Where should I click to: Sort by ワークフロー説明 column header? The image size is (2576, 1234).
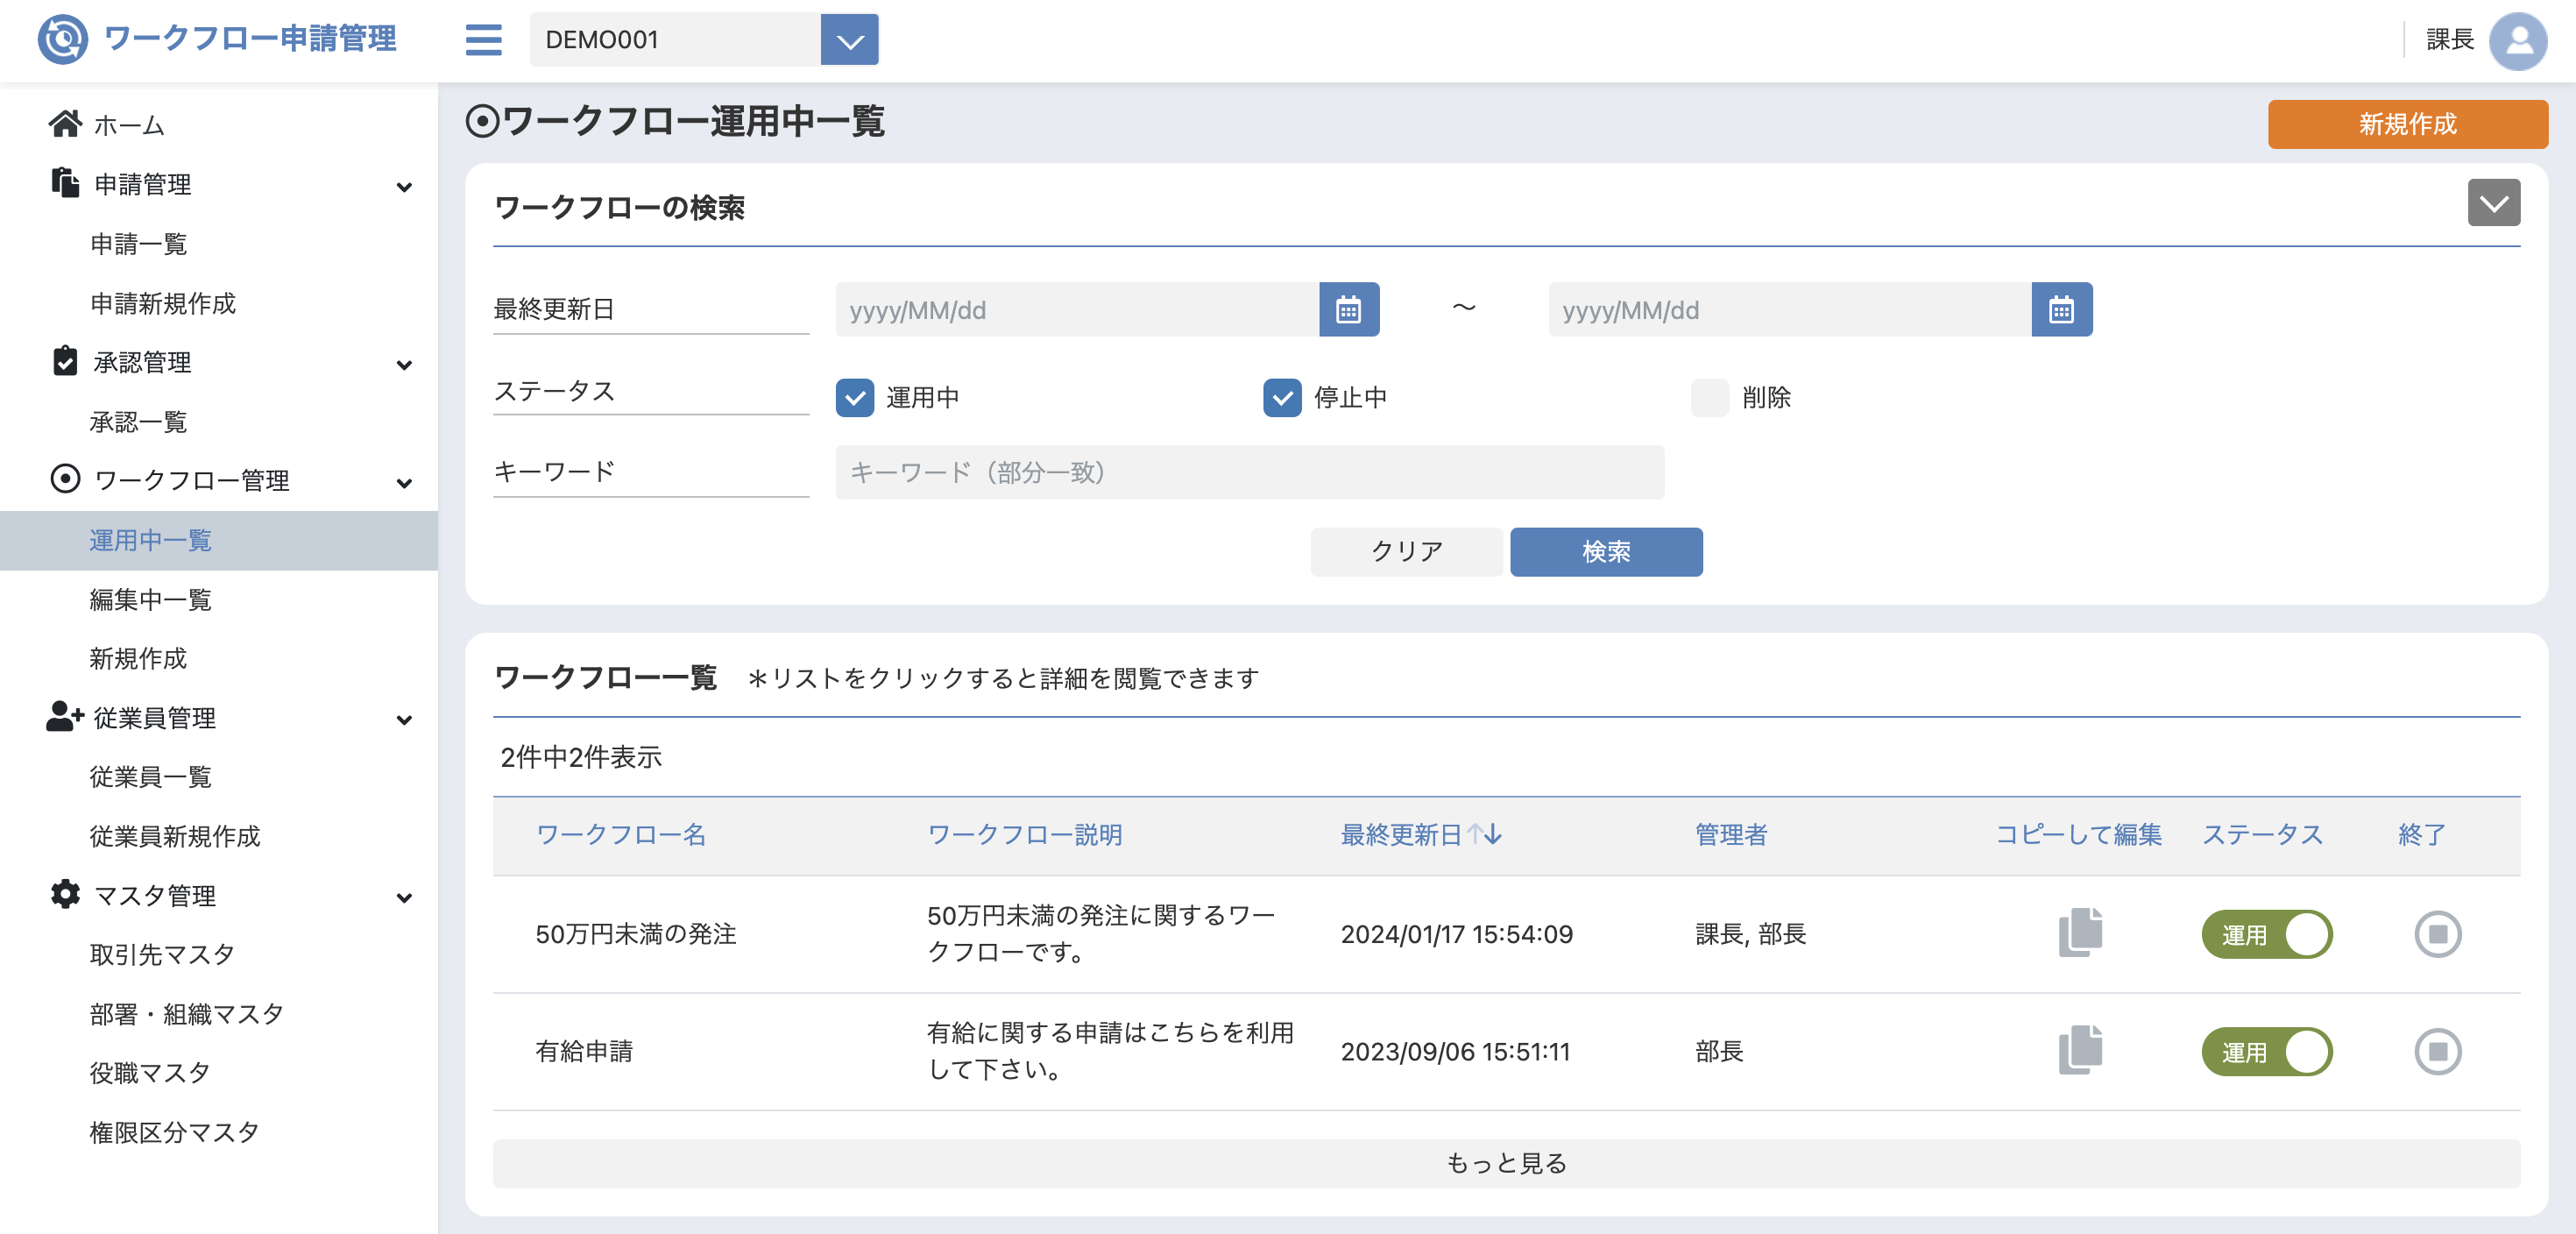point(1025,834)
